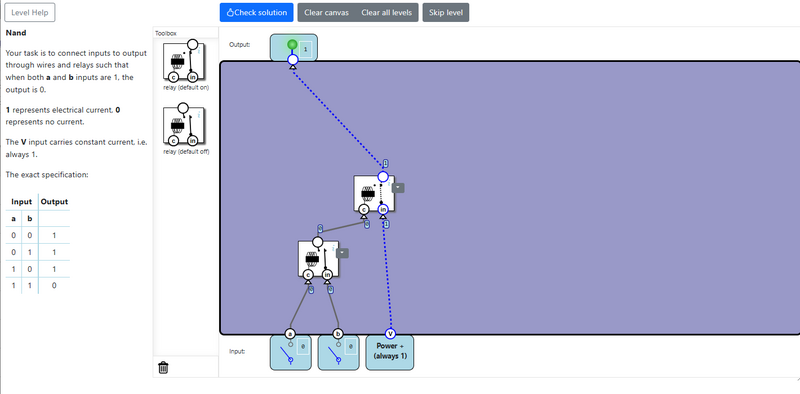This screenshot has width=800, height=394.
Task: Click Clear canvas button
Action: (x=327, y=13)
